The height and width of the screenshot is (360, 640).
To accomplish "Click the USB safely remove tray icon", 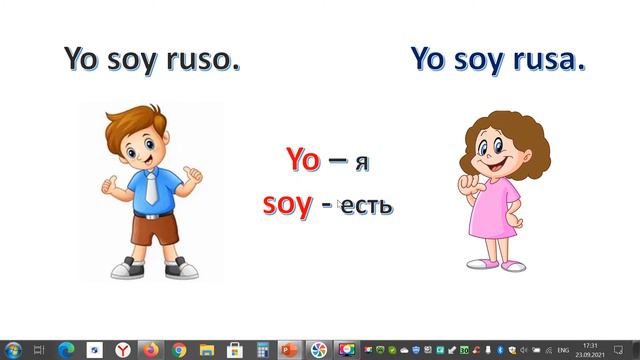I will point(488,350).
